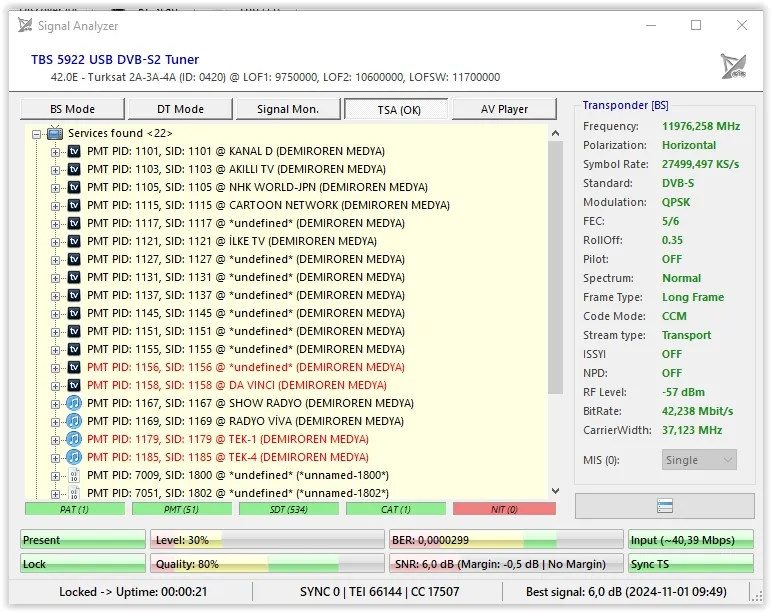Click the data icon beside PID 7009
Screen dimensions: 771x612
[74, 475]
